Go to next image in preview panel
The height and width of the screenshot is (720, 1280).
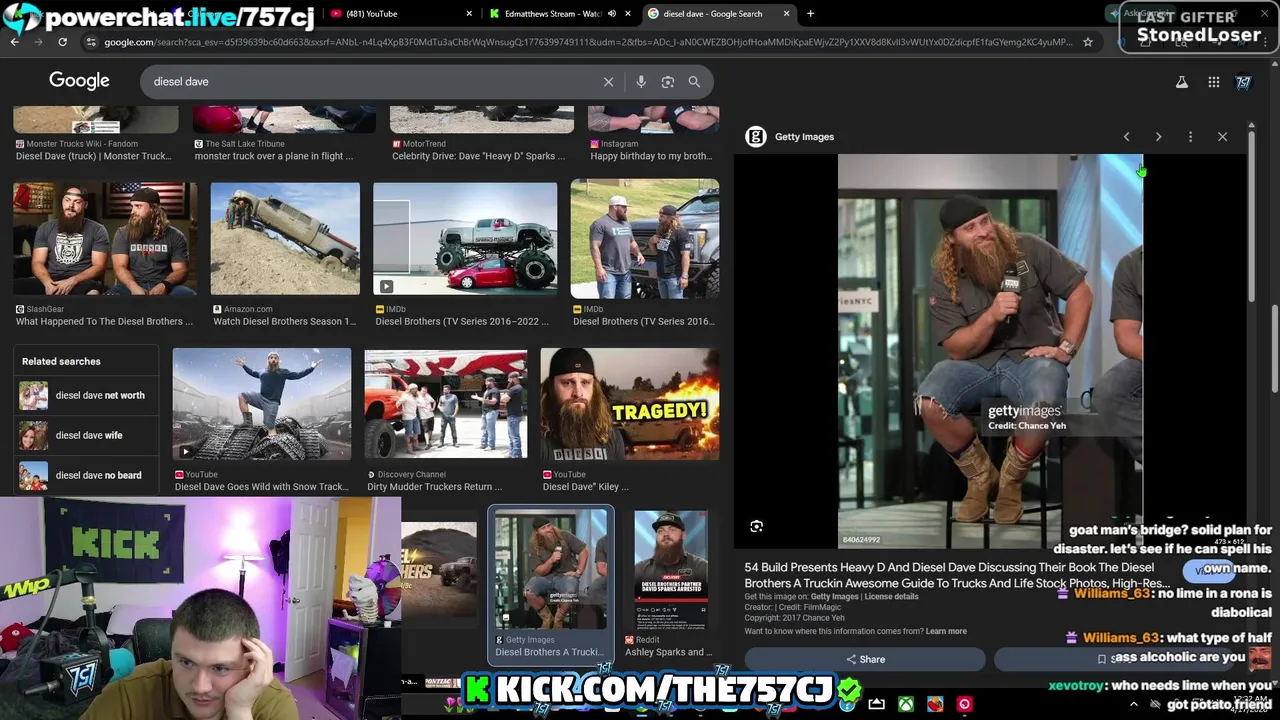[1158, 137]
